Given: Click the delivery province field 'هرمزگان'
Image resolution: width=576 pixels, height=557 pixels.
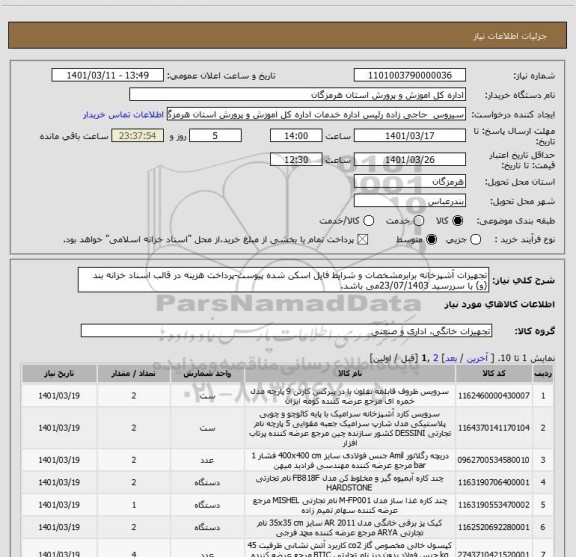Looking at the screenshot, I should [x=410, y=182].
